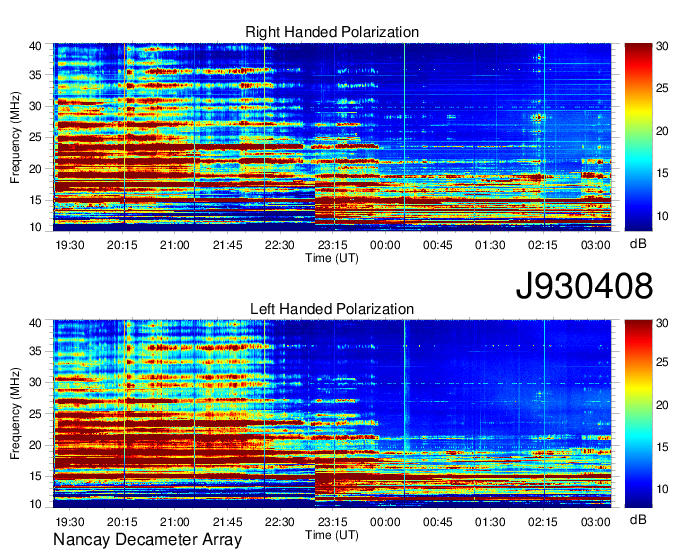
Task: Click the top plot's color scale bar
Action: click(x=638, y=137)
